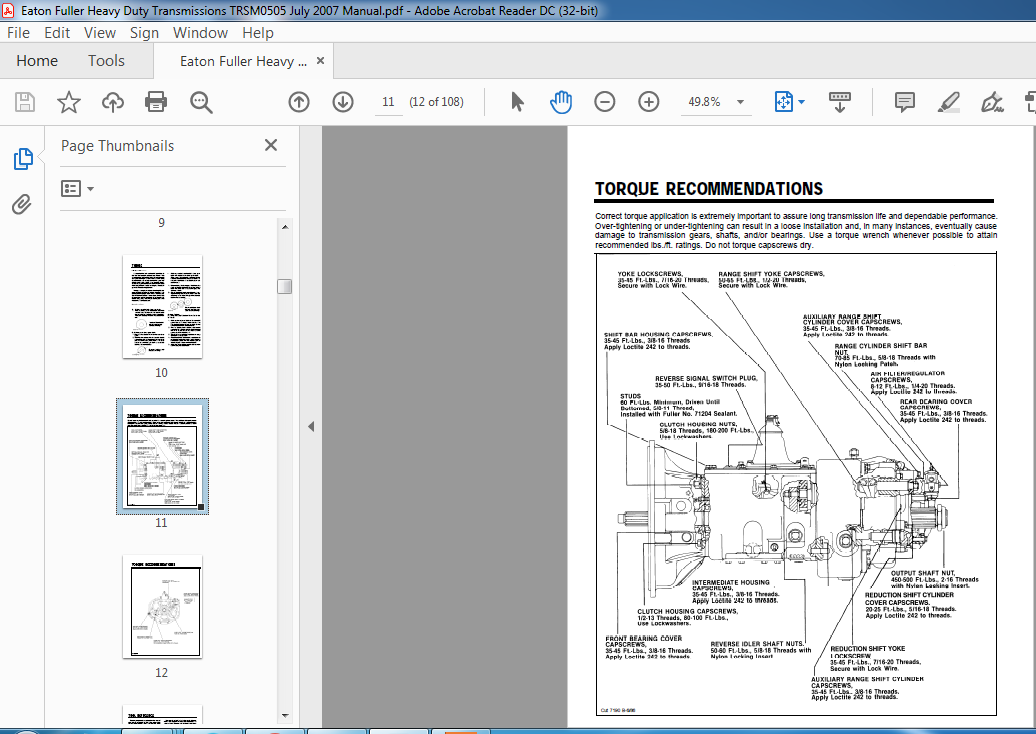
Task: Zoom in with plus icon
Action: [x=649, y=102]
